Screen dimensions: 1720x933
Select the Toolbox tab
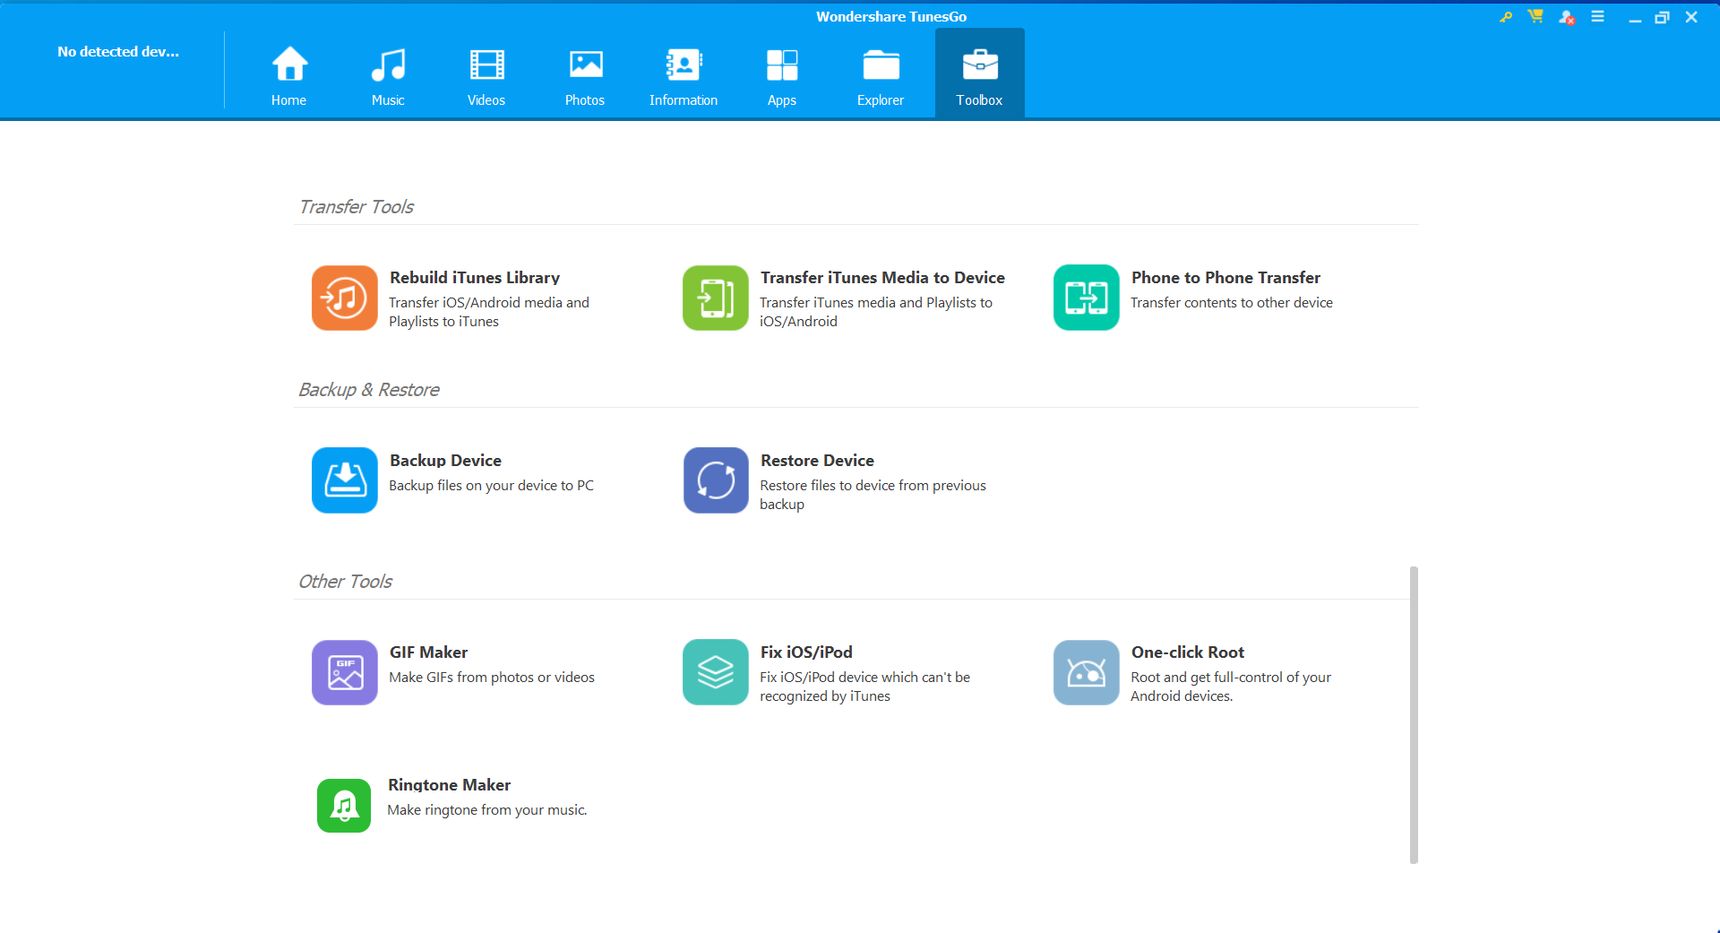point(979,74)
